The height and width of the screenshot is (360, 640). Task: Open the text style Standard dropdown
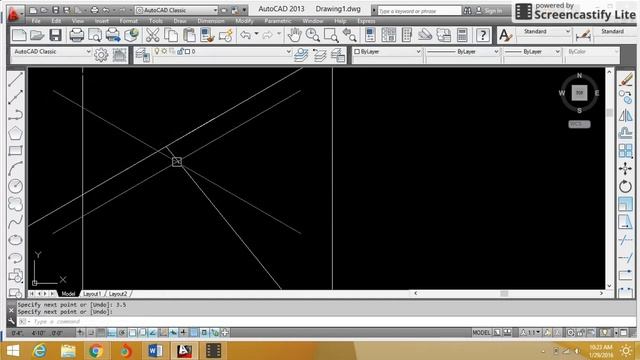[x=568, y=31]
